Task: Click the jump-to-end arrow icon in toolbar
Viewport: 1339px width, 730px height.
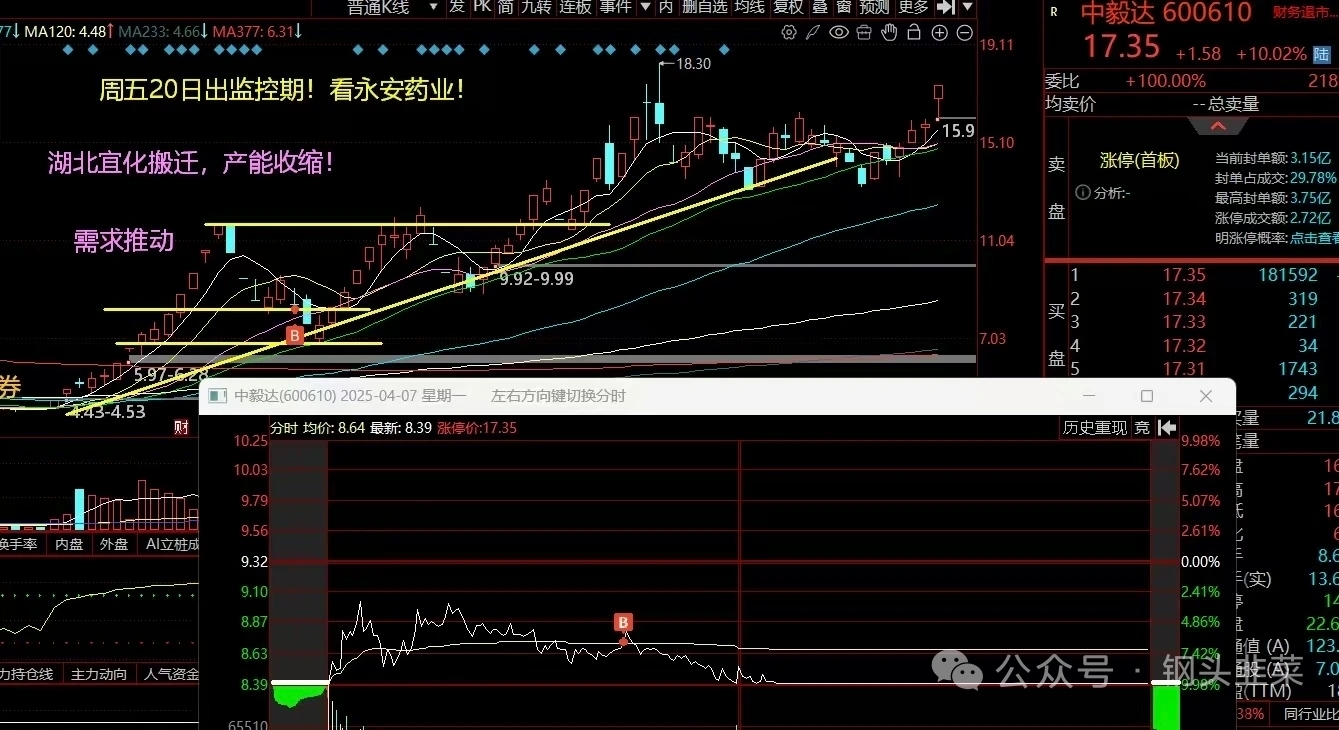Action: coord(945,7)
